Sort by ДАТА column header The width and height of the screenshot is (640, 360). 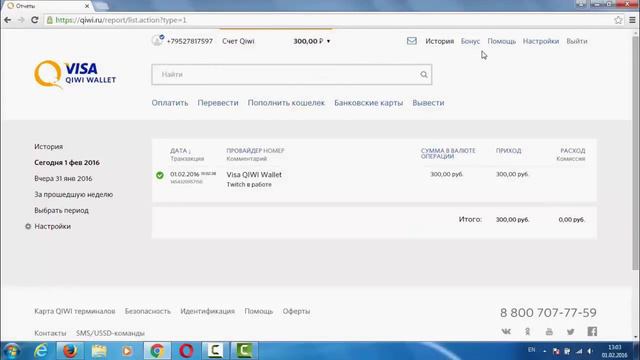(x=180, y=151)
